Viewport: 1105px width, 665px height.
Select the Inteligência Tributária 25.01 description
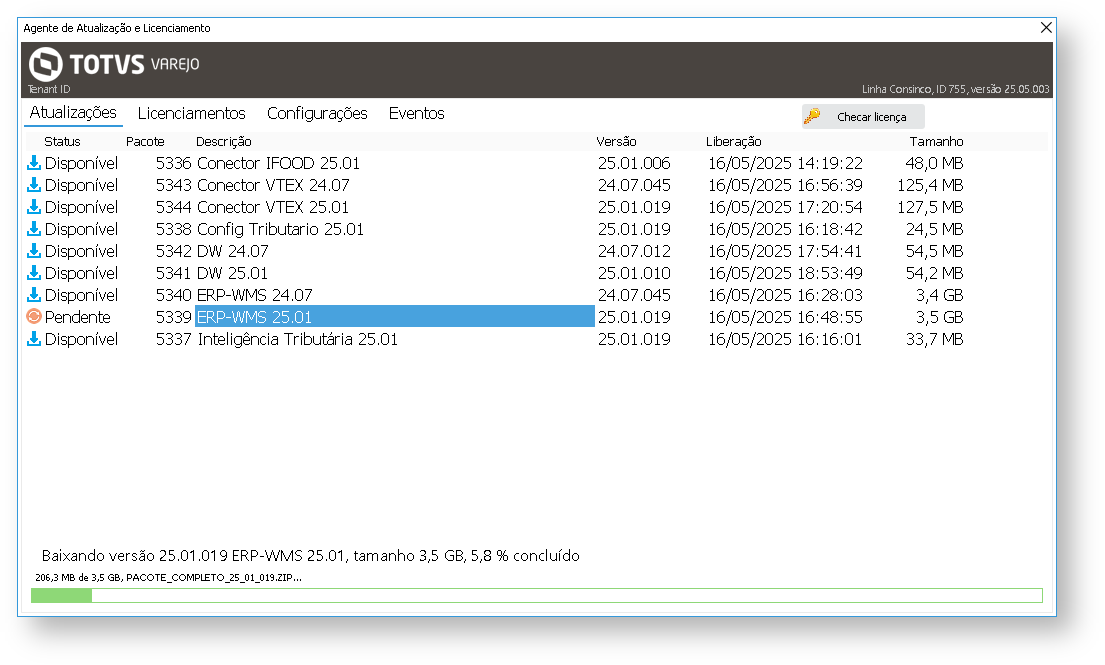(x=297, y=339)
